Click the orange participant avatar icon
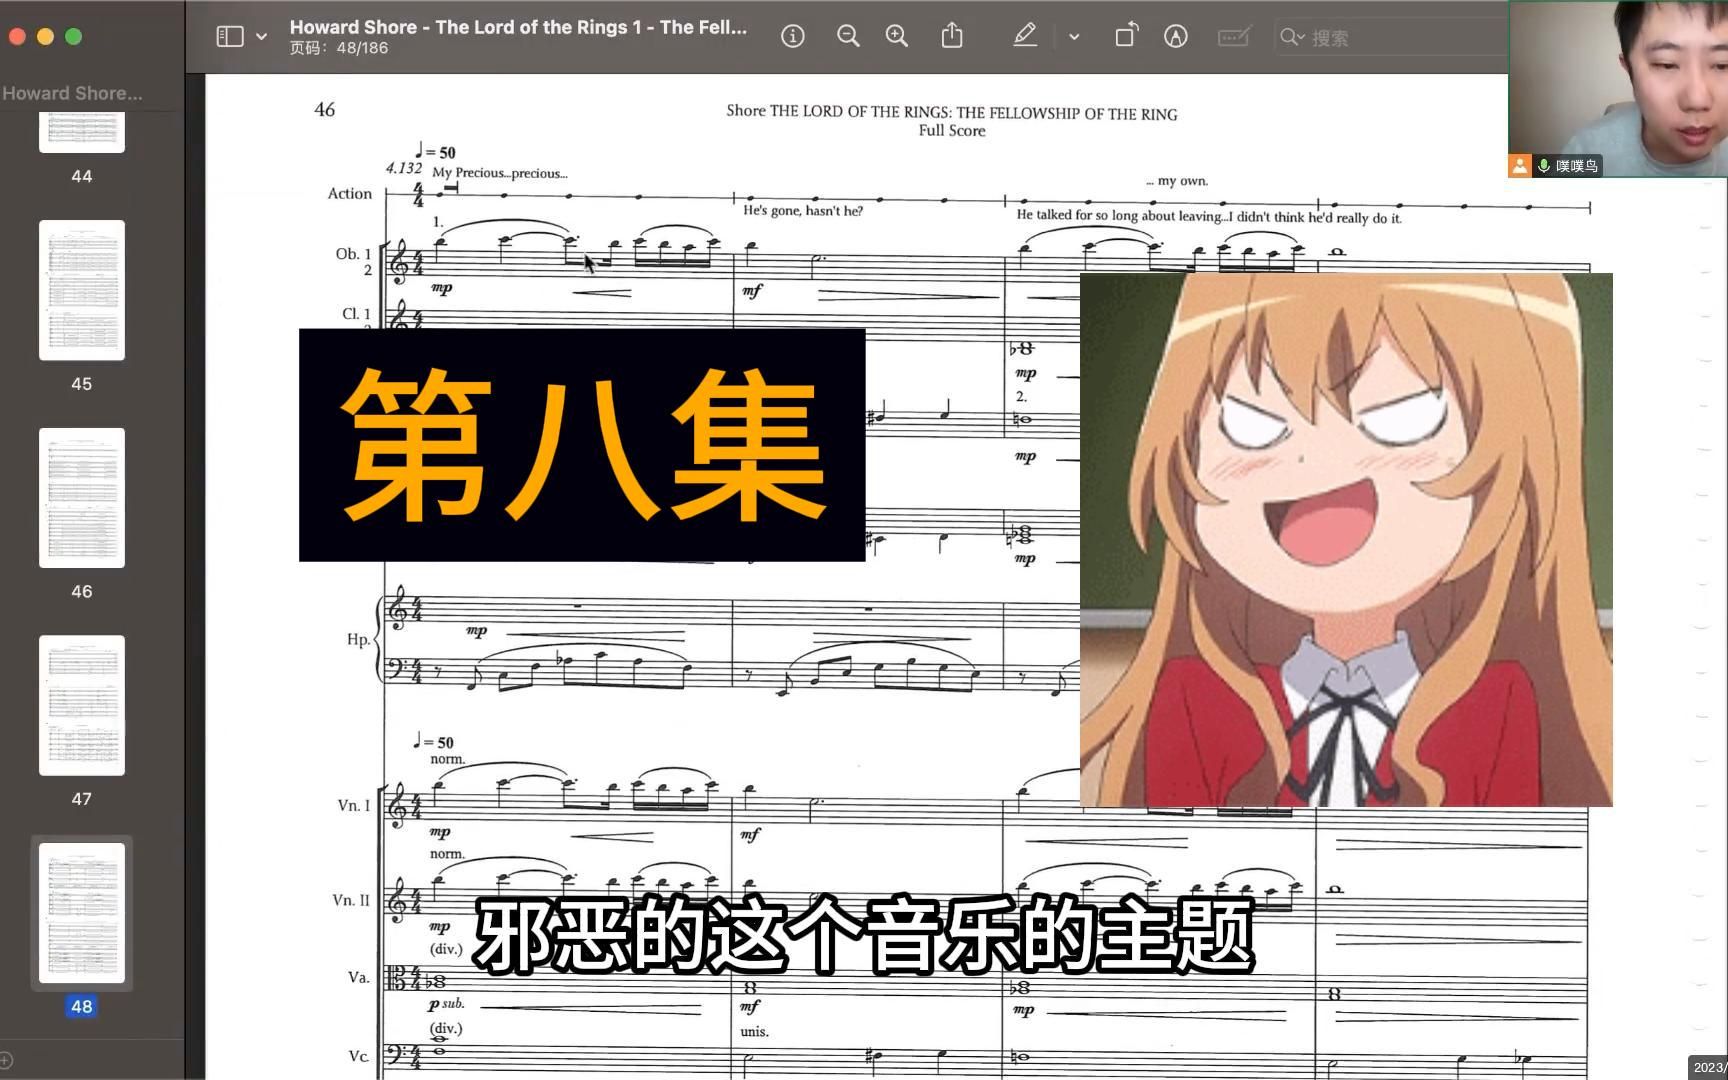 click(x=1520, y=166)
